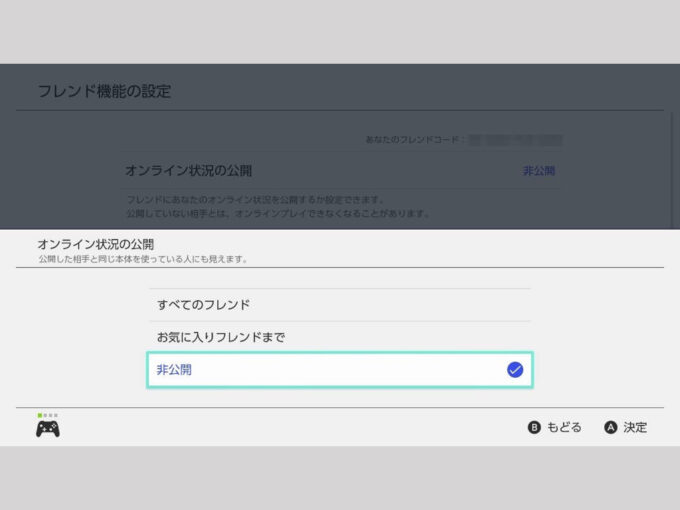Click the controller icon in the footer
The width and height of the screenshot is (680, 510).
48,429
